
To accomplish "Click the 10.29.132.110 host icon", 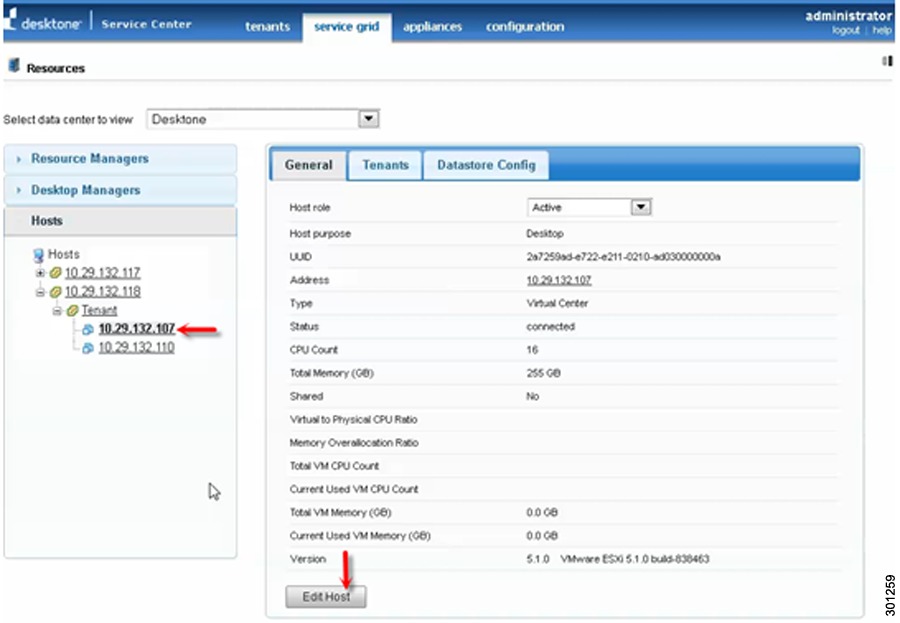I will [x=88, y=348].
